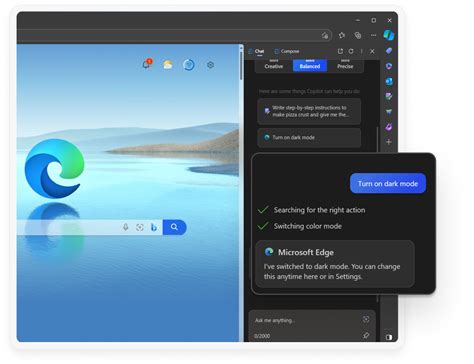Click the visual search camera icon
This screenshot has height=364, width=474.
pos(140,227)
